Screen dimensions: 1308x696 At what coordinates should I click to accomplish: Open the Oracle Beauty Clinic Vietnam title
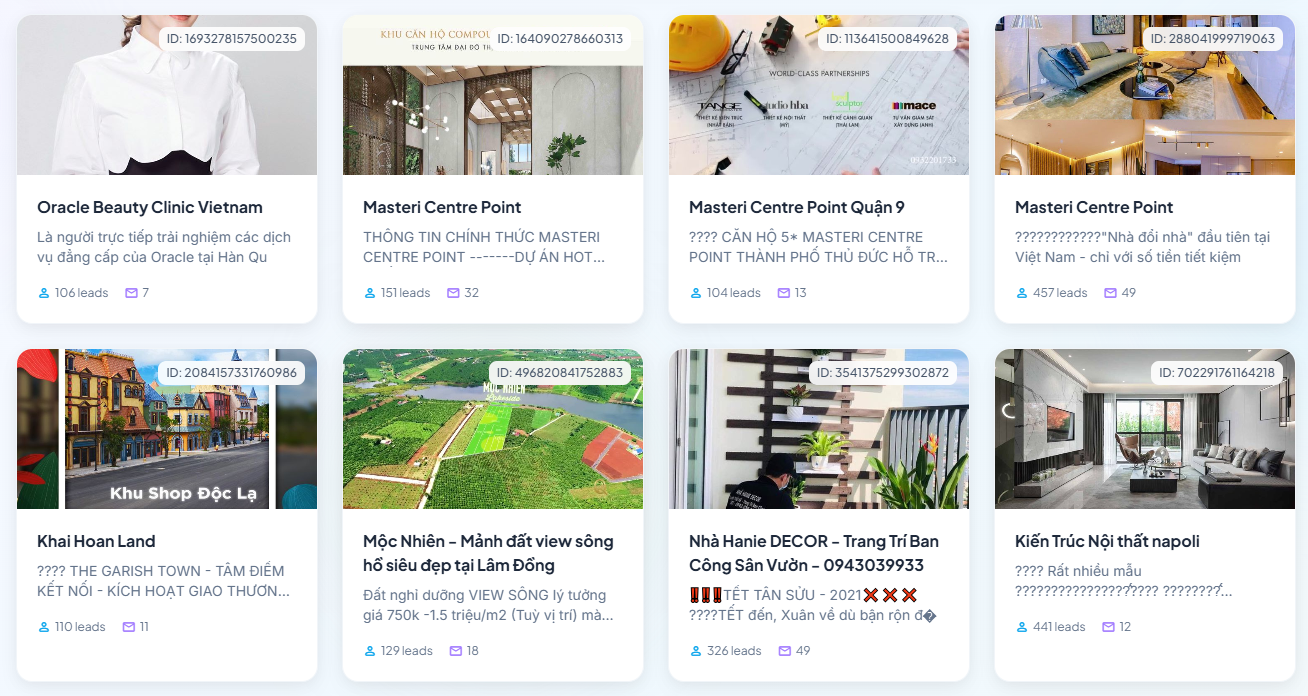[x=150, y=207]
